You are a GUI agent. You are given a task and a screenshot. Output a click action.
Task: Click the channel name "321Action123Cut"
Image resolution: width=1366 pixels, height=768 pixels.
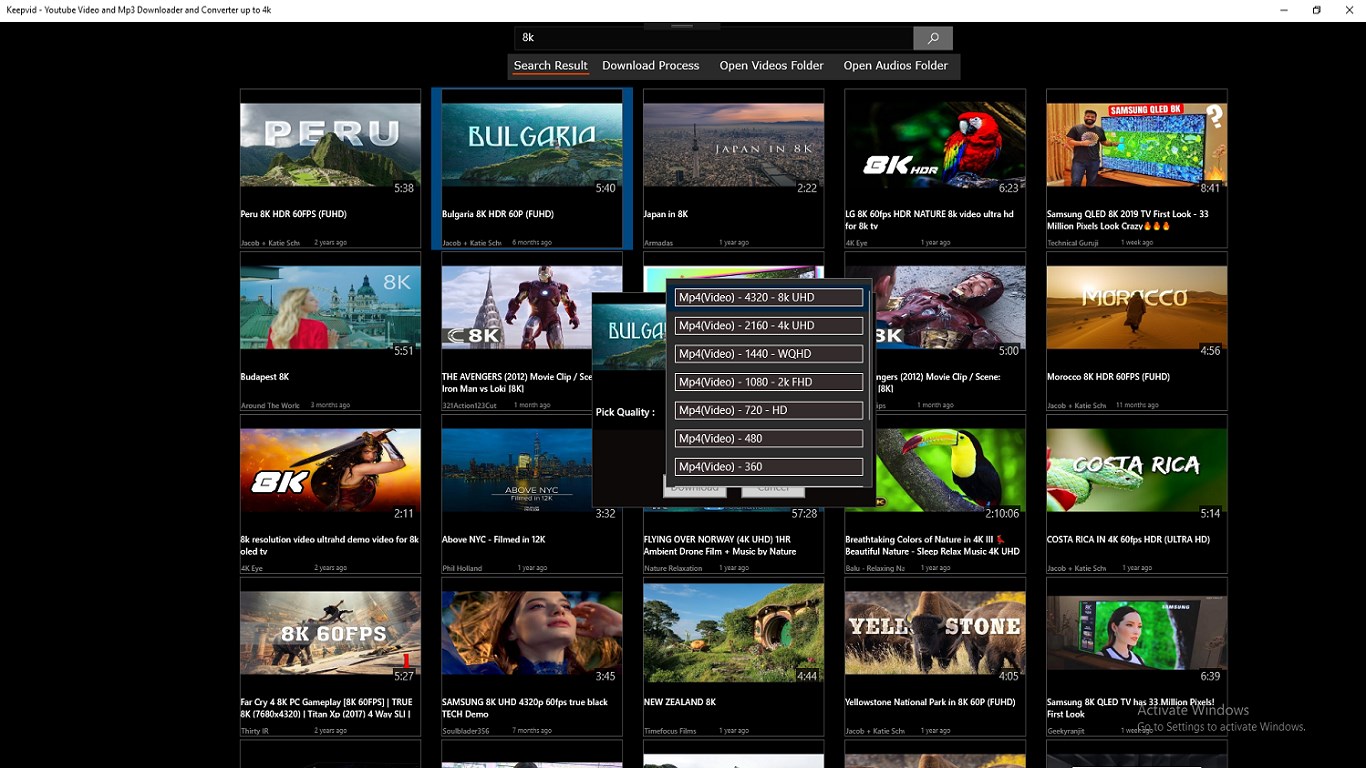(469, 406)
